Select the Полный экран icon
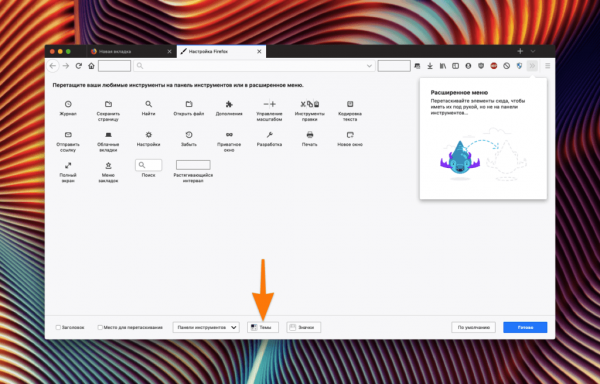Viewport: 600px width, 384px height. click(x=68, y=165)
